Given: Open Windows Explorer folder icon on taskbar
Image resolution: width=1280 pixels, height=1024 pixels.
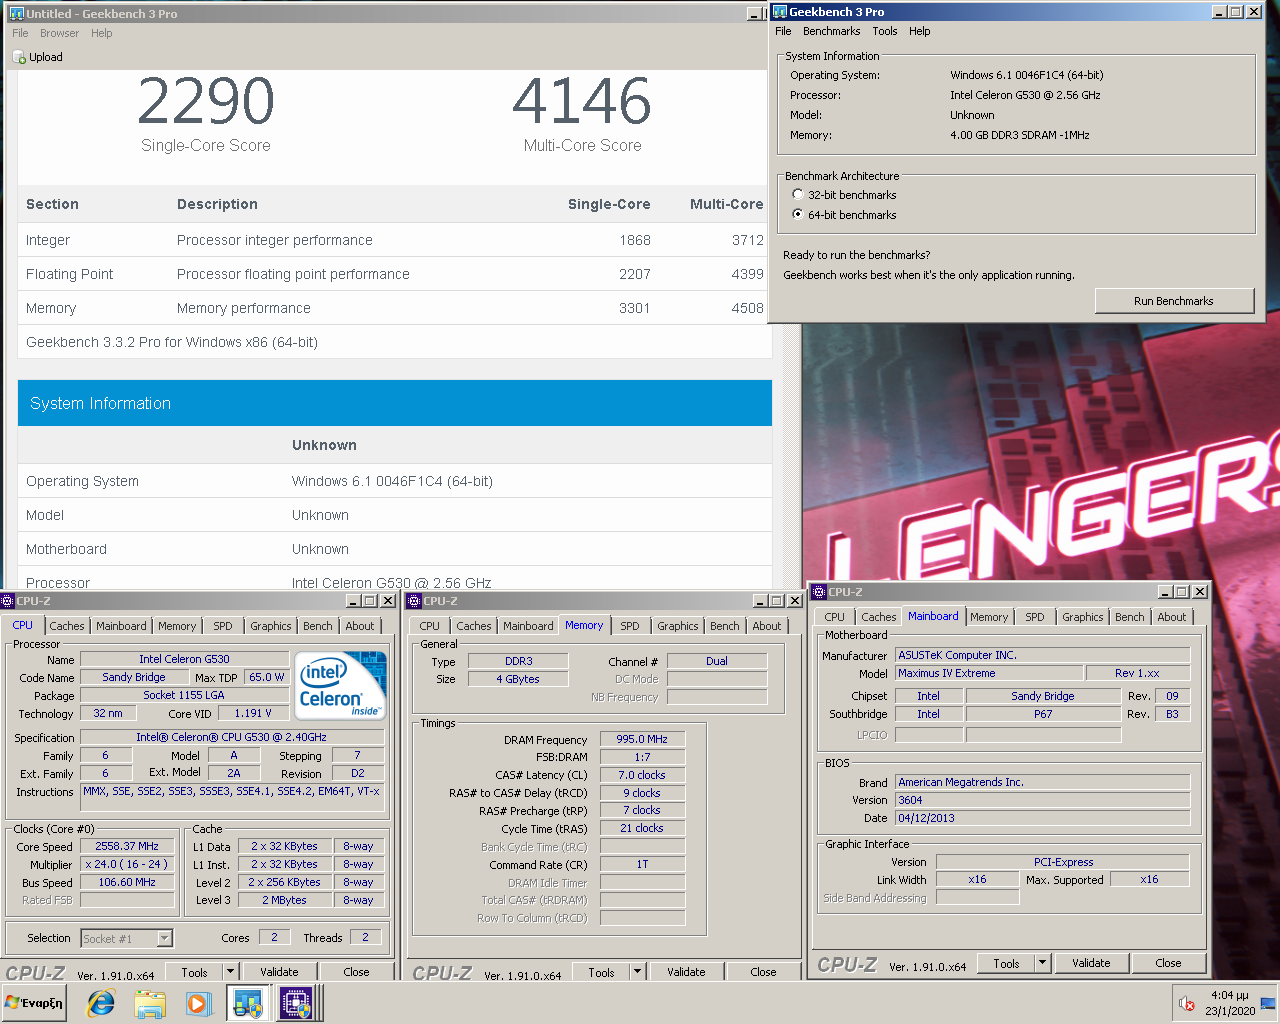Looking at the screenshot, I should click(149, 1003).
